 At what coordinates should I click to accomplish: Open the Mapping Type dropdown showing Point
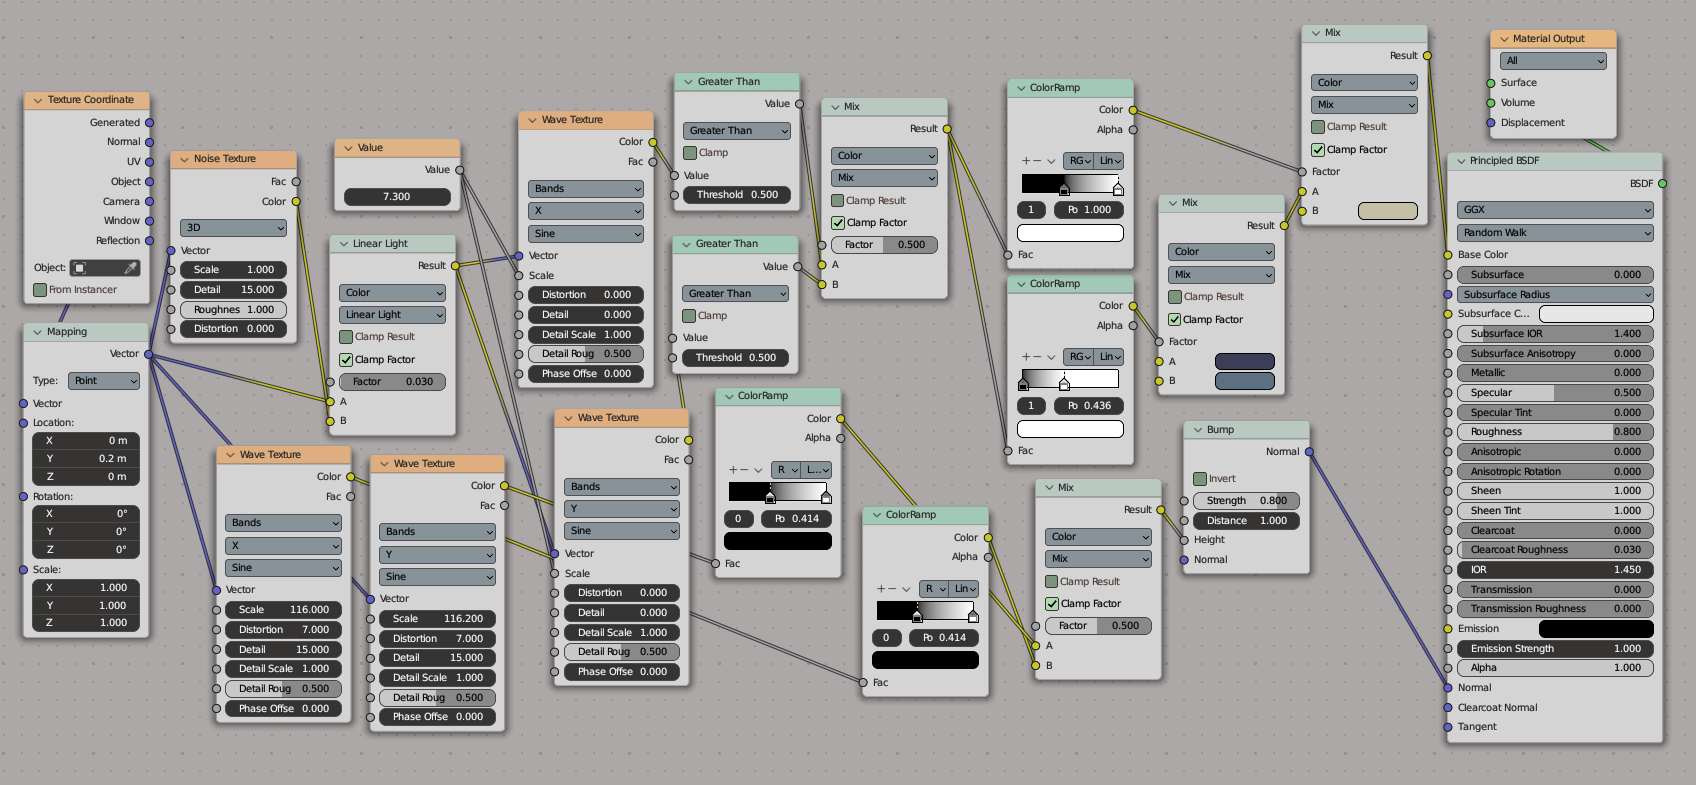coord(104,381)
